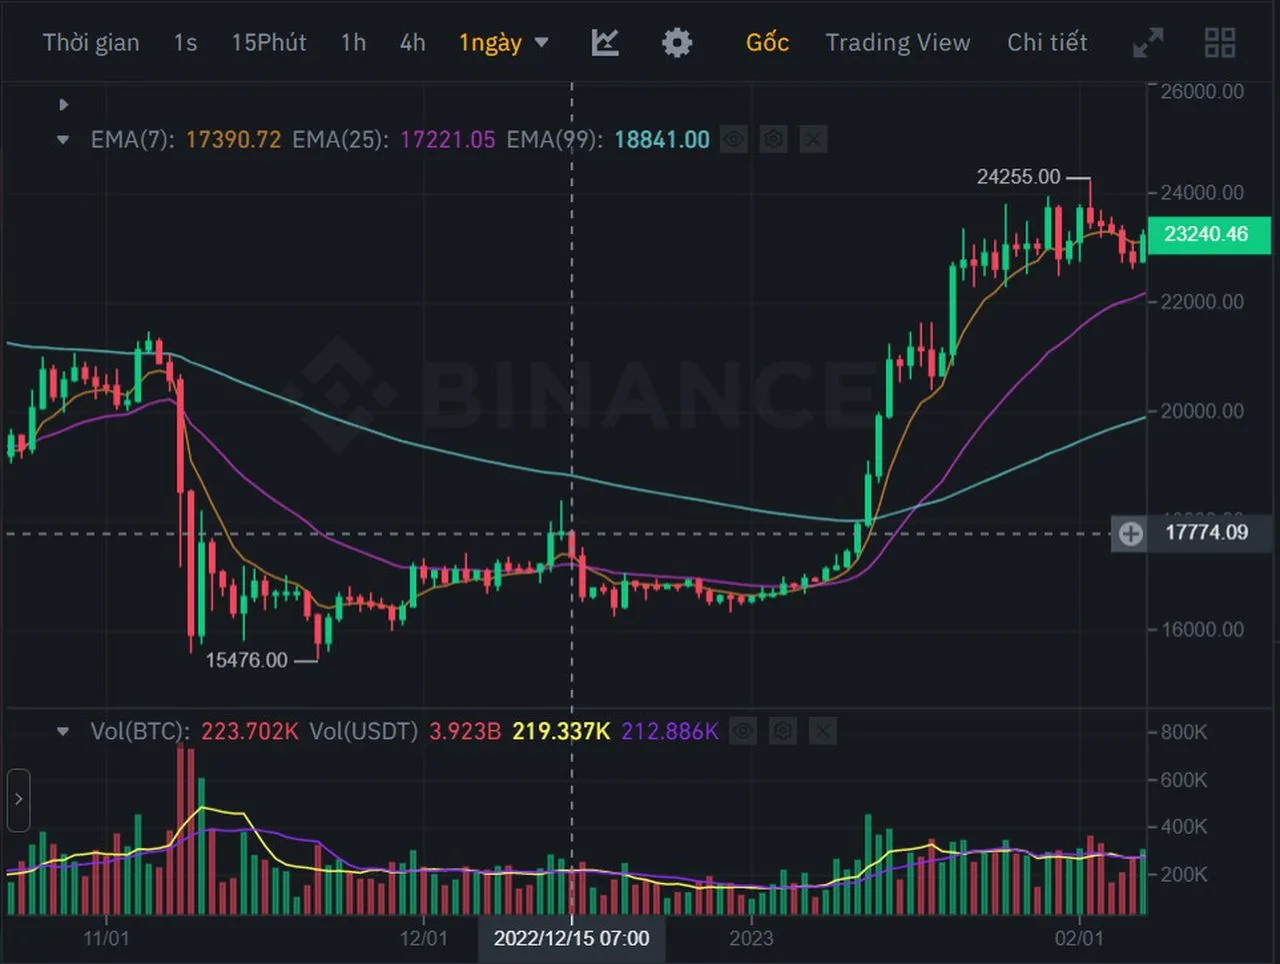The image size is (1280, 964).
Task: Select the 4h timeframe
Action: (x=412, y=43)
